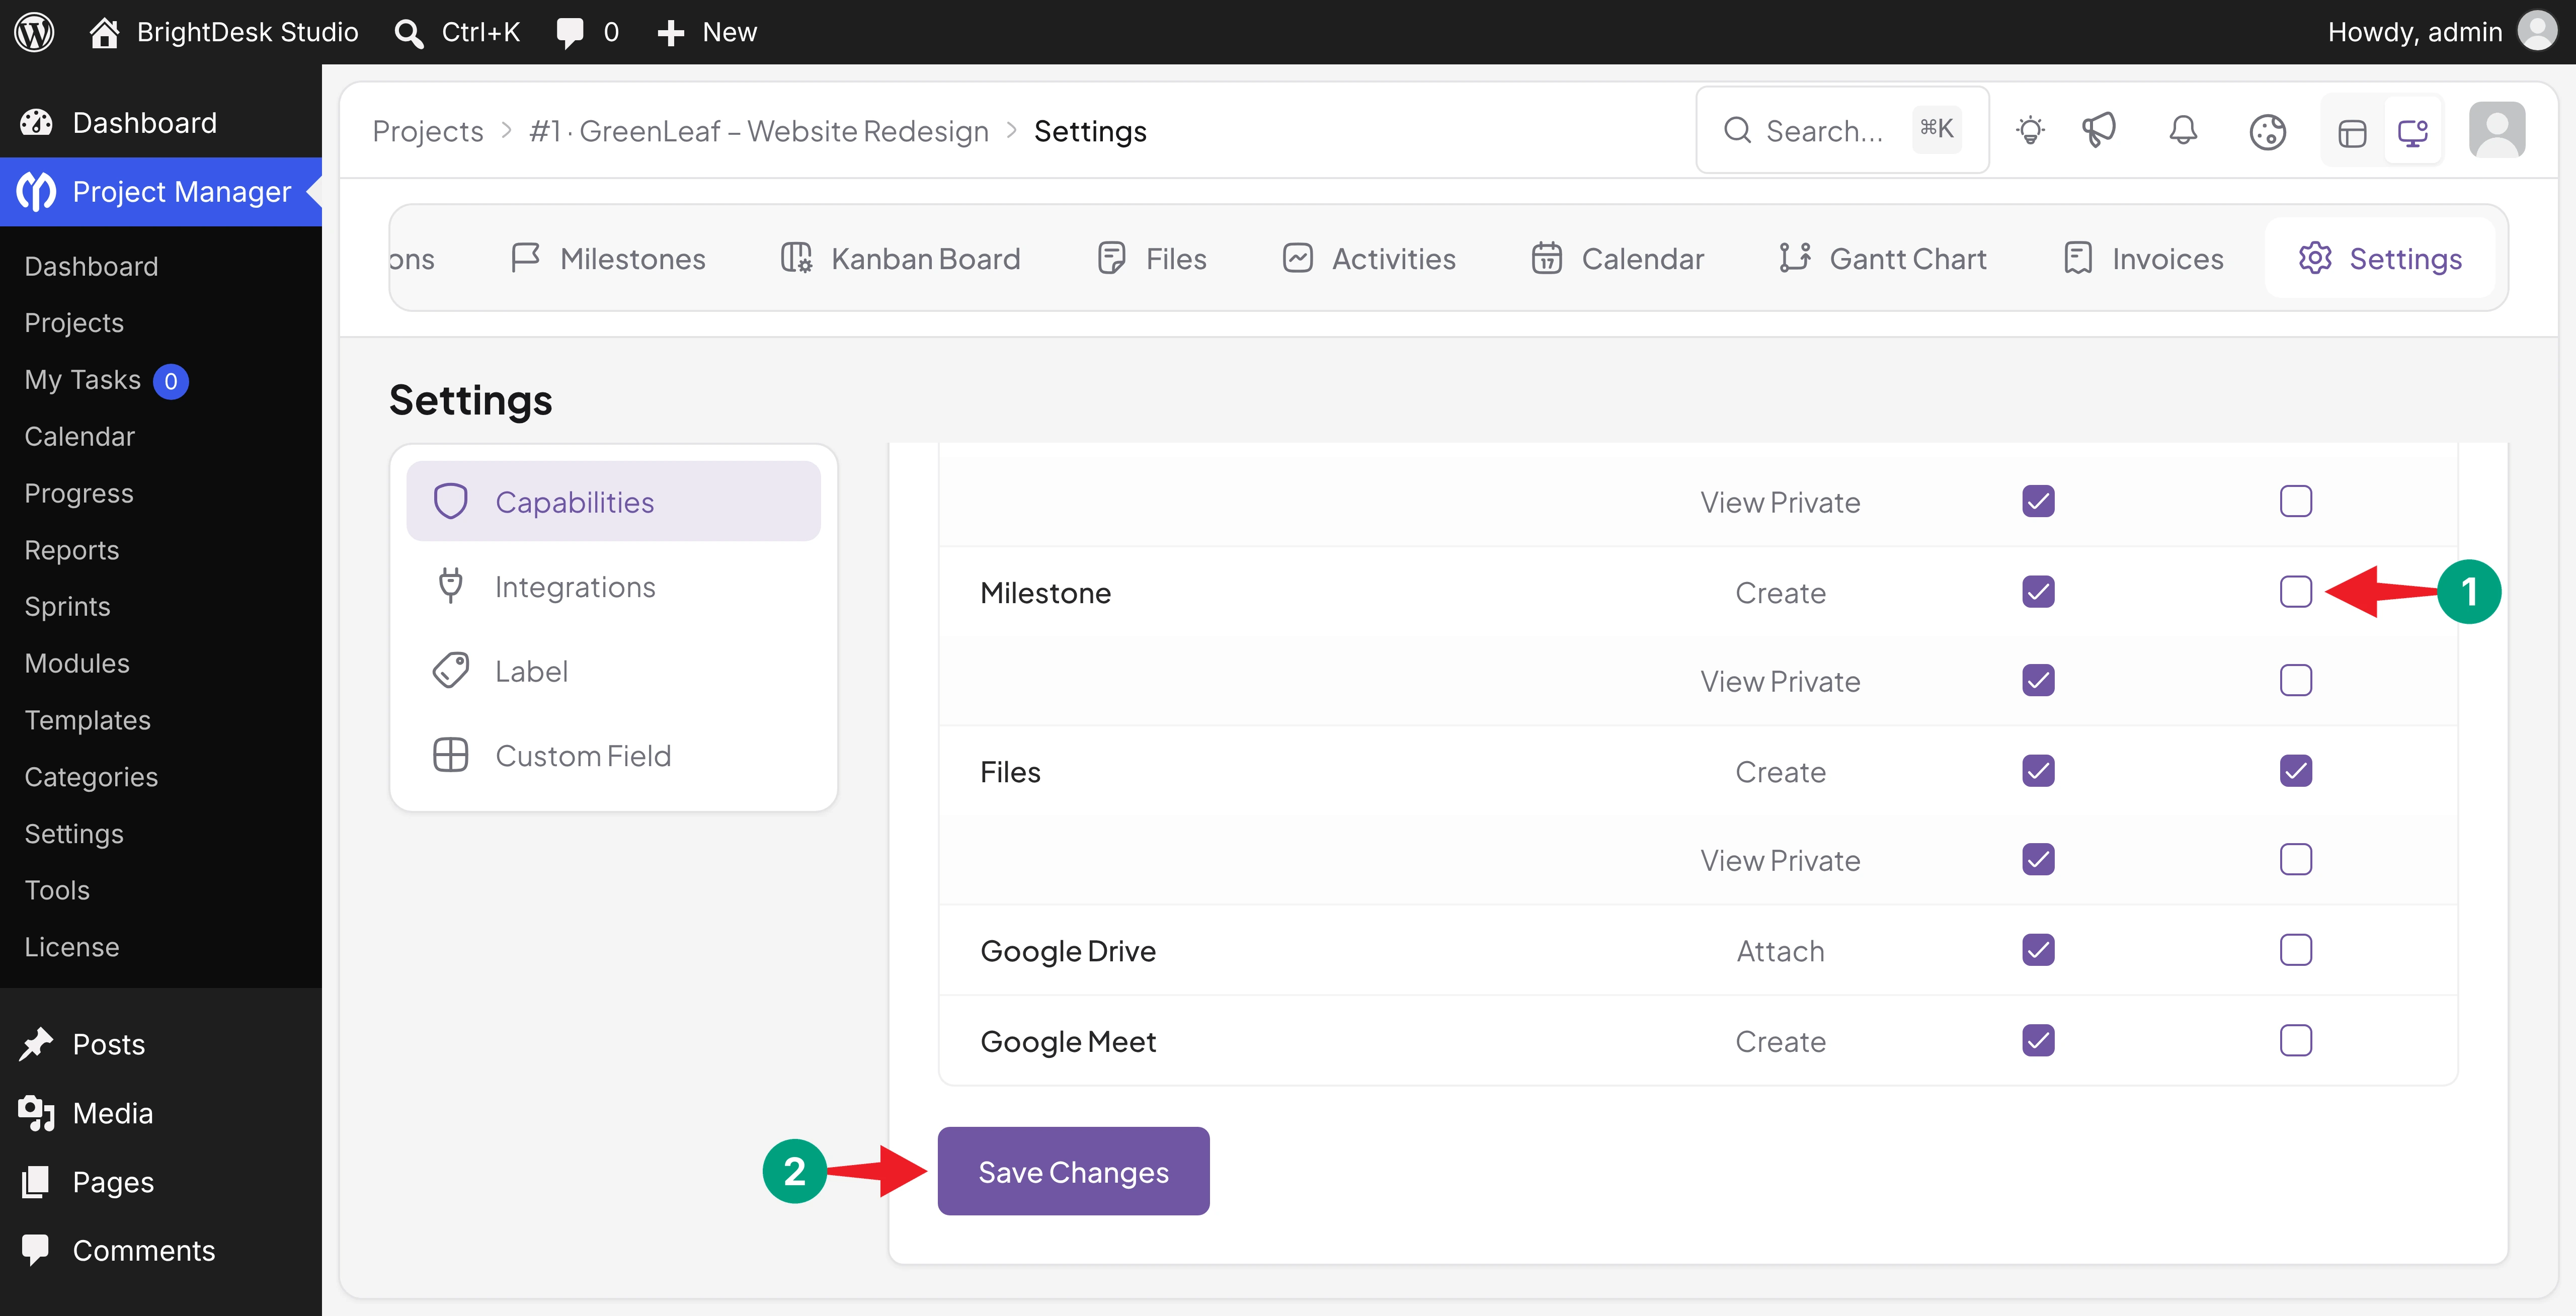Viewport: 2576px width, 1316px height.
Task: Click the Comments icon in sidebar
Action: [36, 1250]
